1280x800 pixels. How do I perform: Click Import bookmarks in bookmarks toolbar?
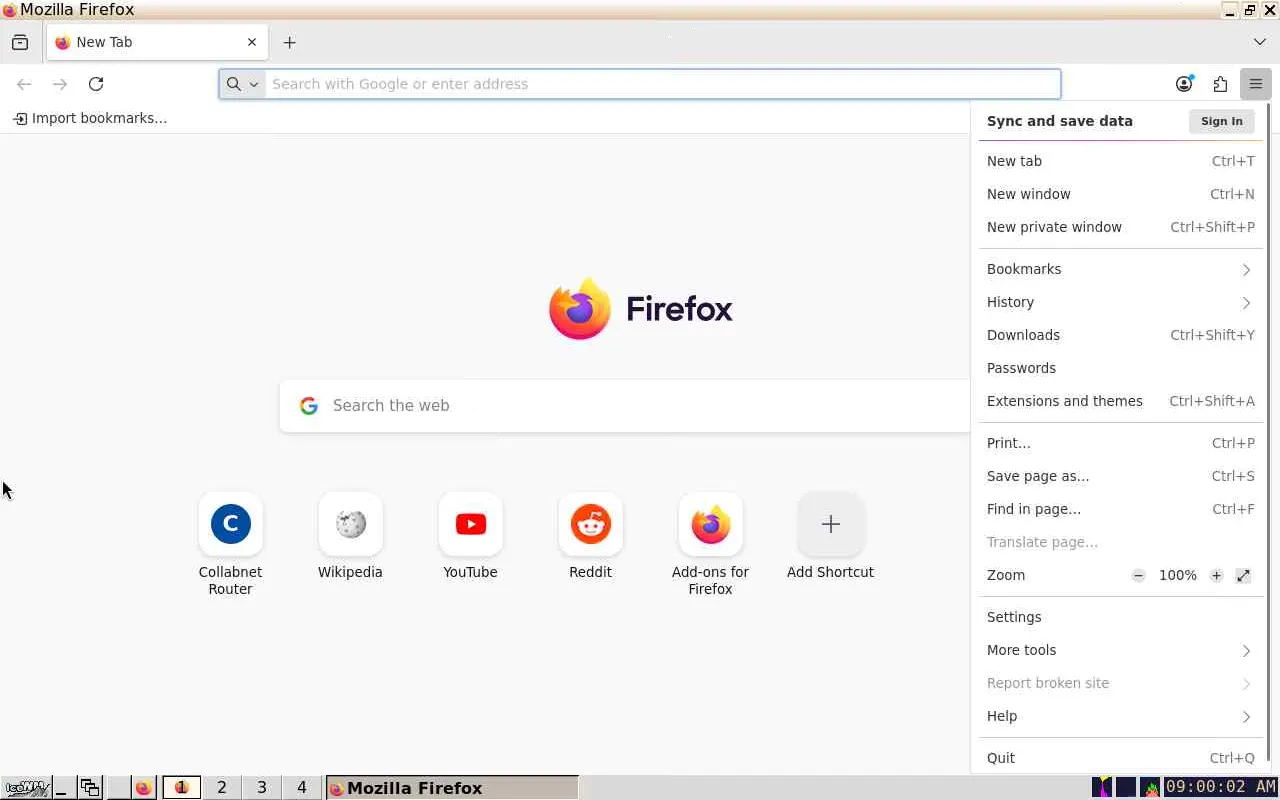(90, 118)
